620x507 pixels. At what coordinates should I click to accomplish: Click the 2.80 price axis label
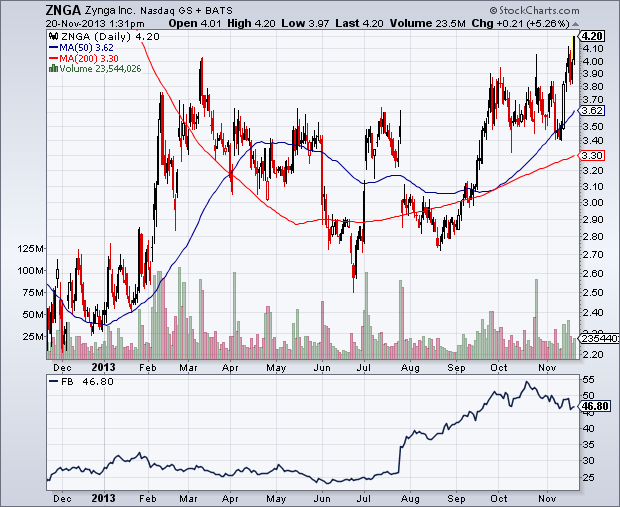click(593, 237)
